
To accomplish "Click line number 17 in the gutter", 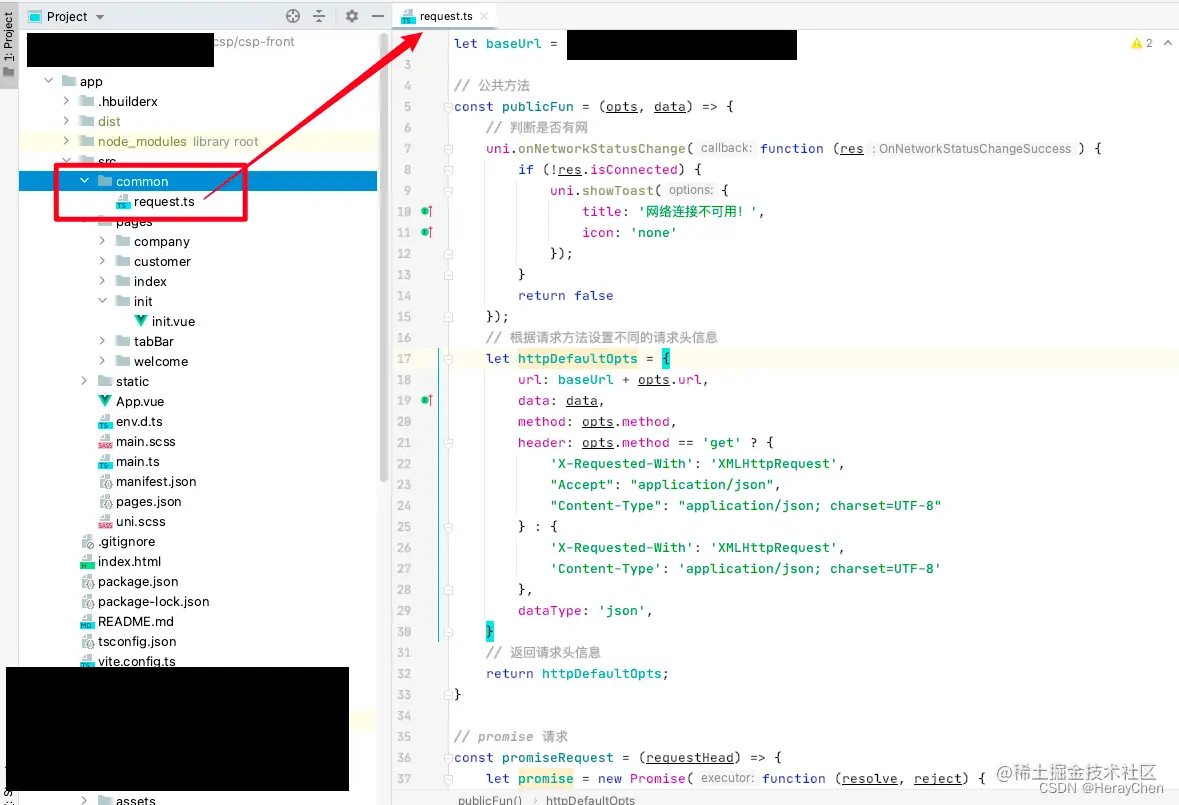I will point(404,359).
